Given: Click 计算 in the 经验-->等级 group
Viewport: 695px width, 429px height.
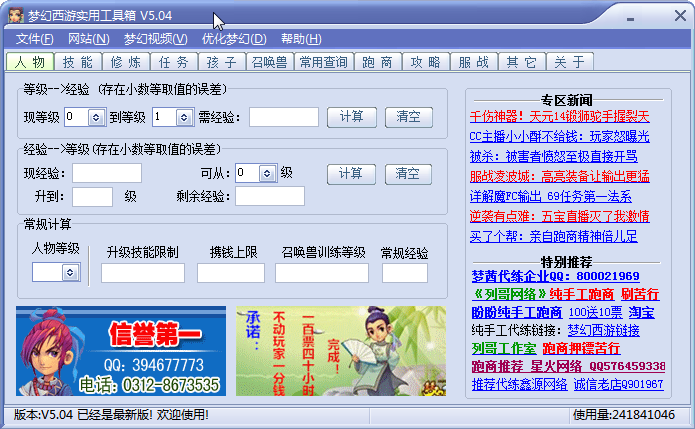Looking at the screenshot, I should click(x=351, y=174).
